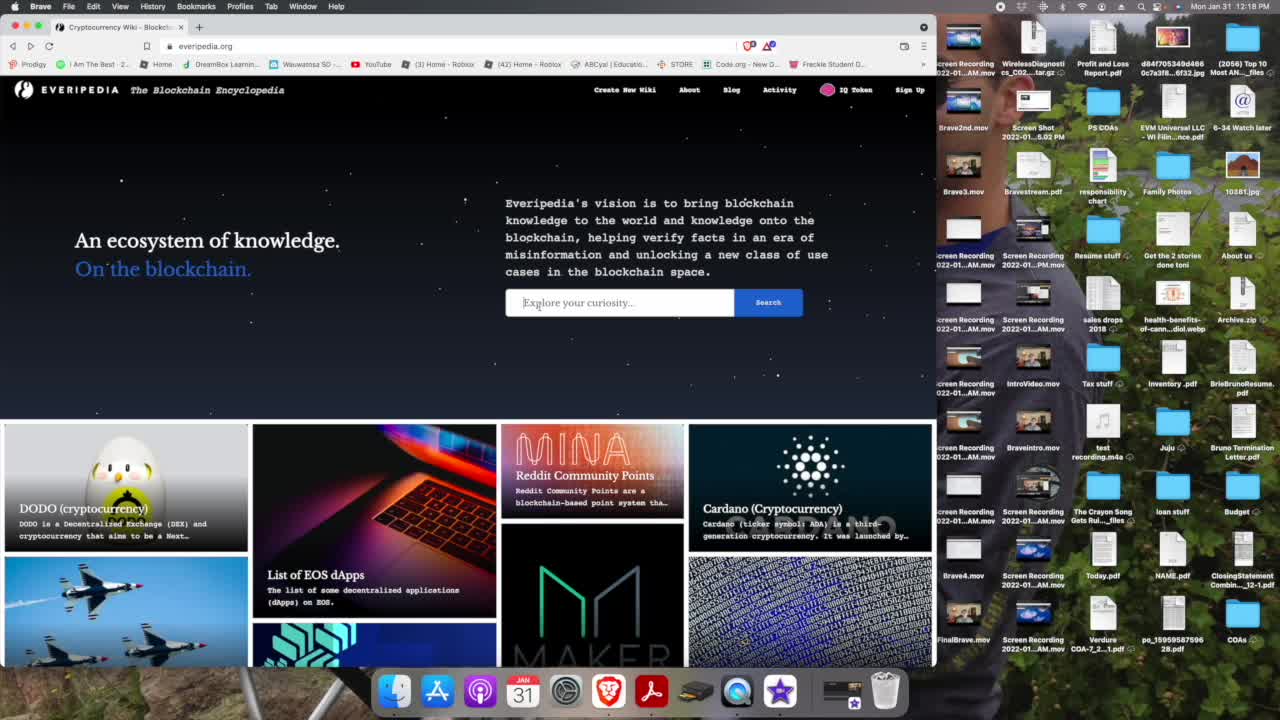Open Finder from the dock
1280x720 pixels.
[395, 691]
